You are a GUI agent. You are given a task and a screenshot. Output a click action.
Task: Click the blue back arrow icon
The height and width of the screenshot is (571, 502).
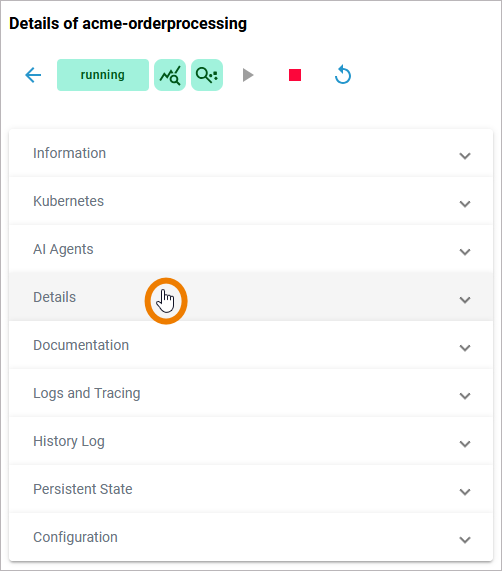(x=33, y=75)
